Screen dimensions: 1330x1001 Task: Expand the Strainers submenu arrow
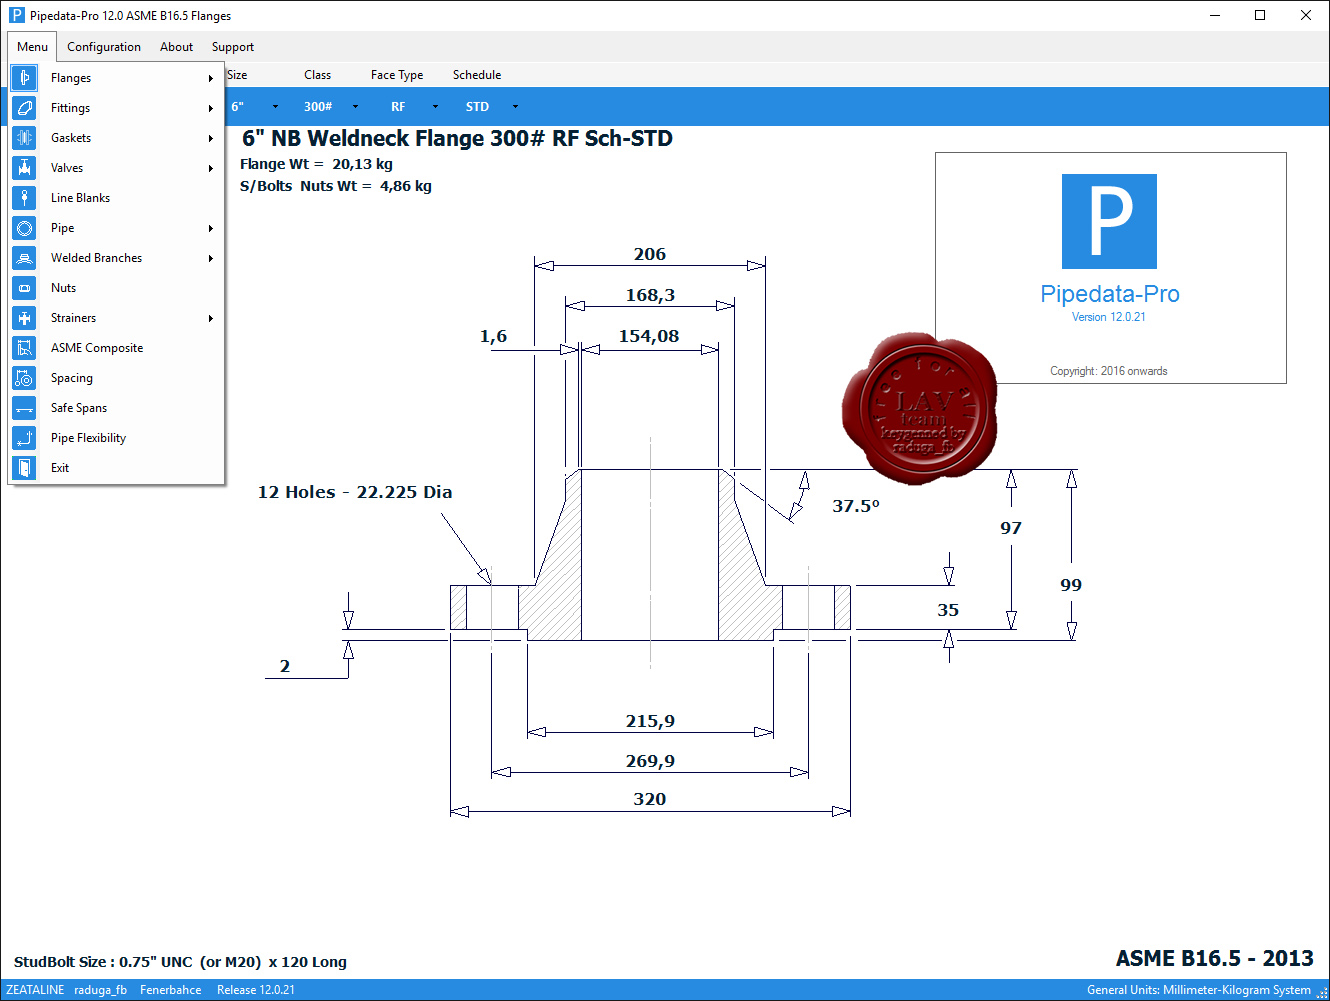(211, 318)
